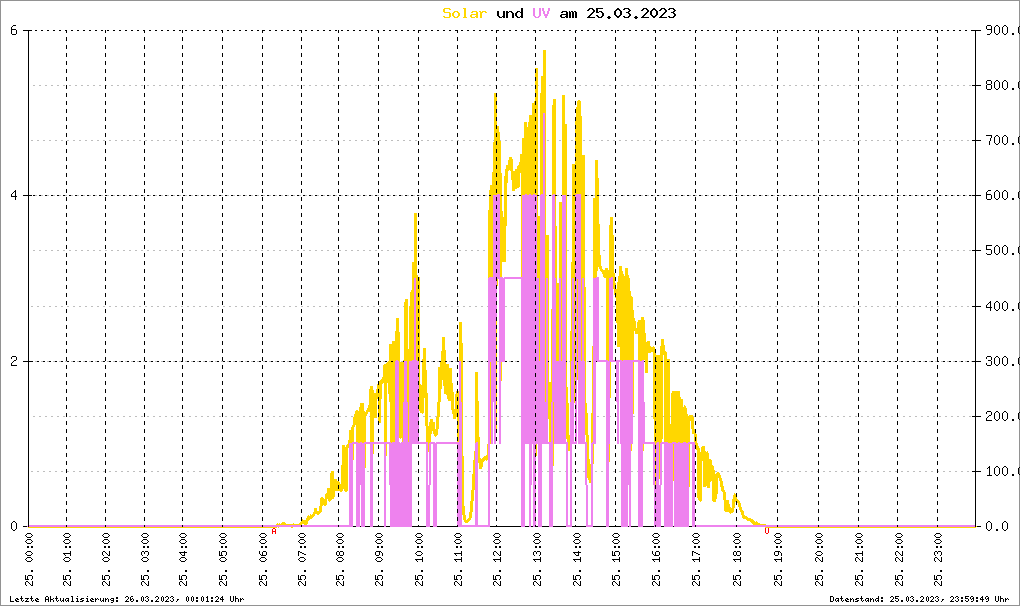Click the right axis label 300.0
This screenshot has width=1020, height=606.
pyautogui.click(x=1002, y=361)
